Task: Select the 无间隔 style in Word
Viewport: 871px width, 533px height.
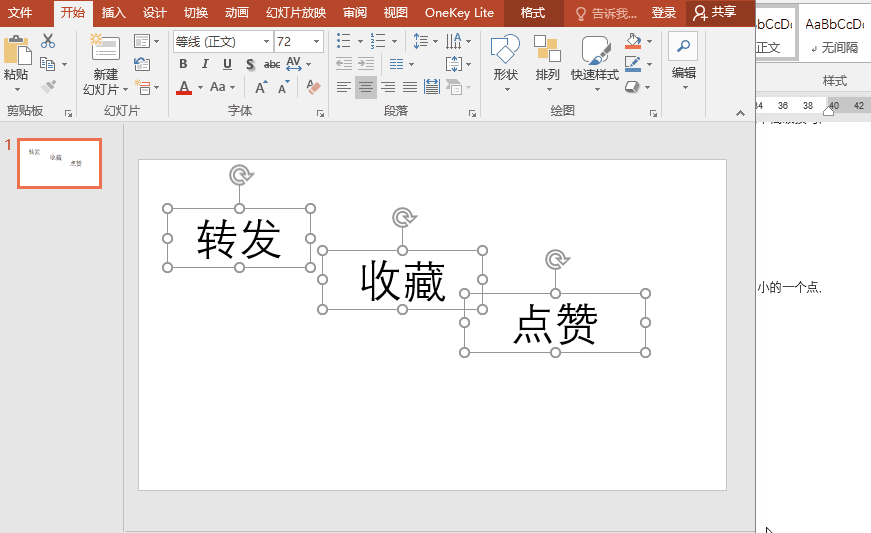Action: (834, 34)
